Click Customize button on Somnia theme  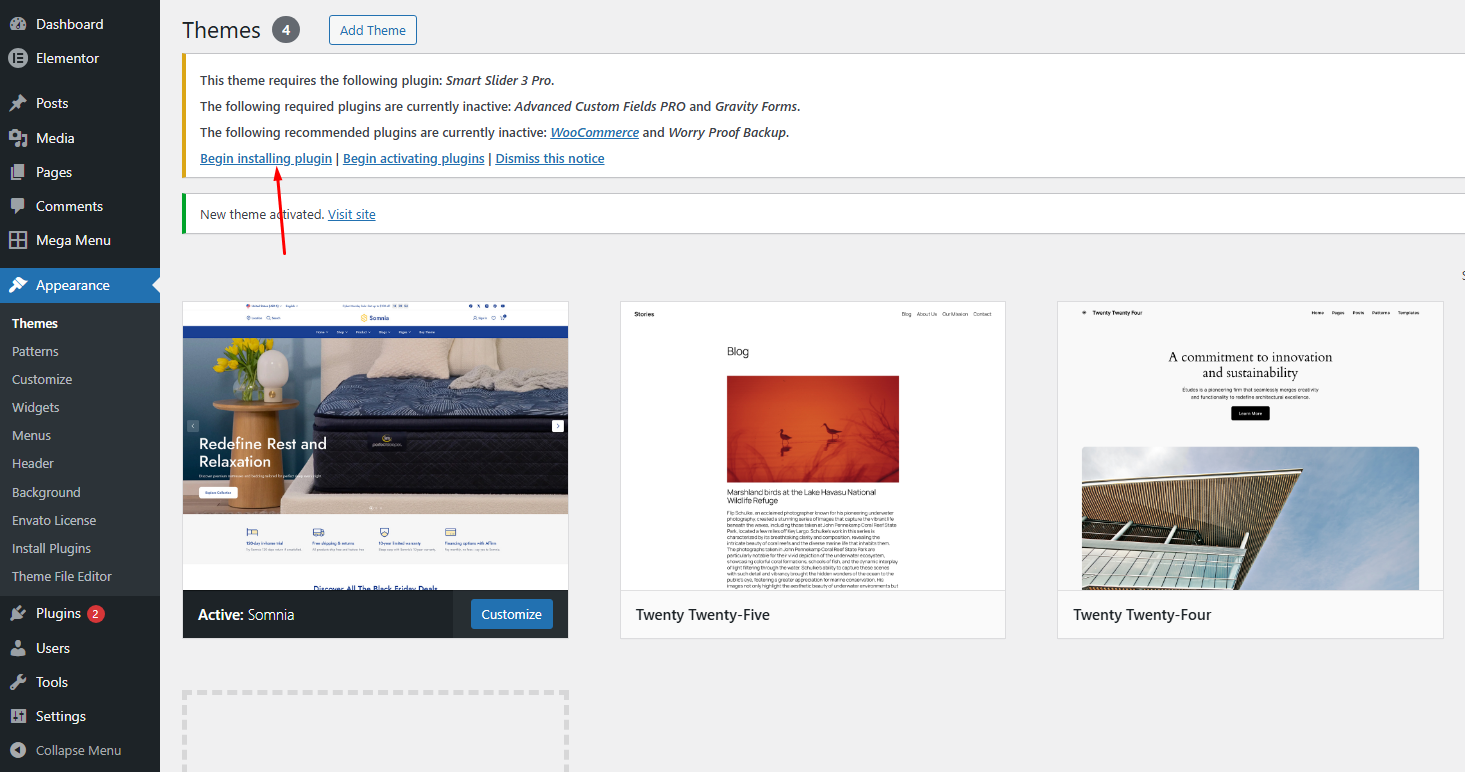click(x=511, y=614)
